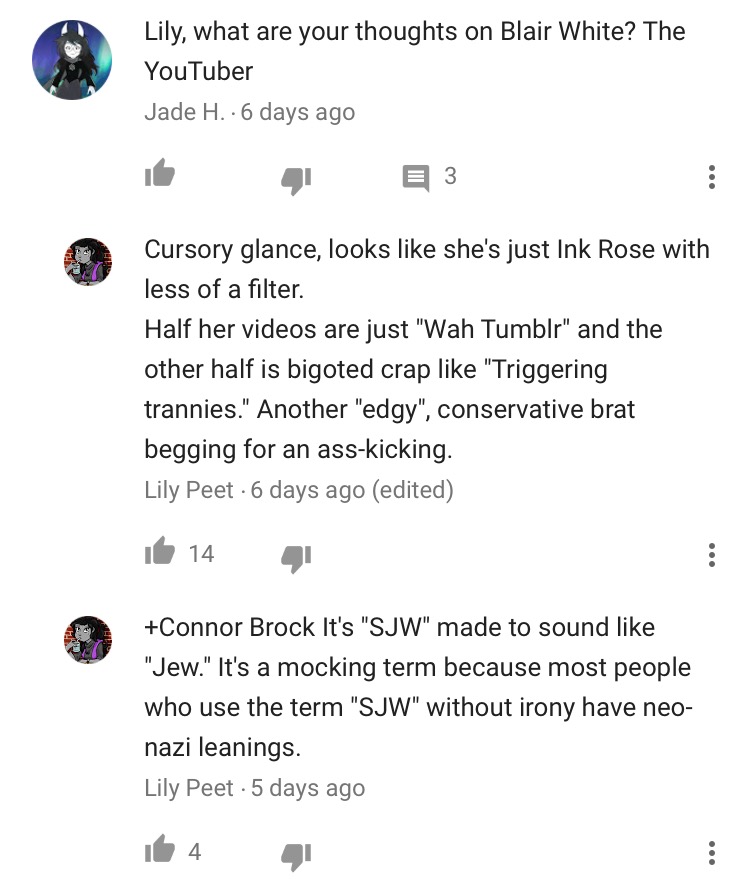The width and height of the screenshot is (750, 896).
Task: Dislike Lily Peet's '+Connor Brock' reply
Action: 296,857
